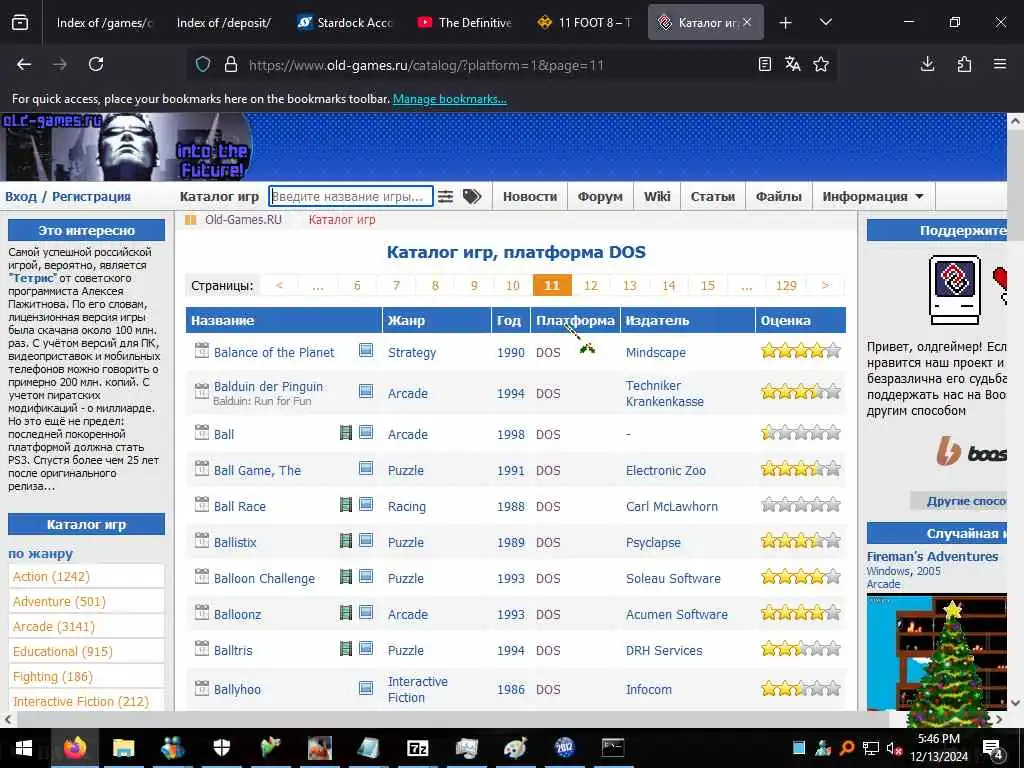Open 7-Zip from the taskbar
Image resolution: width=1024 pixels, height=768 pixels.
pos(417,748)
